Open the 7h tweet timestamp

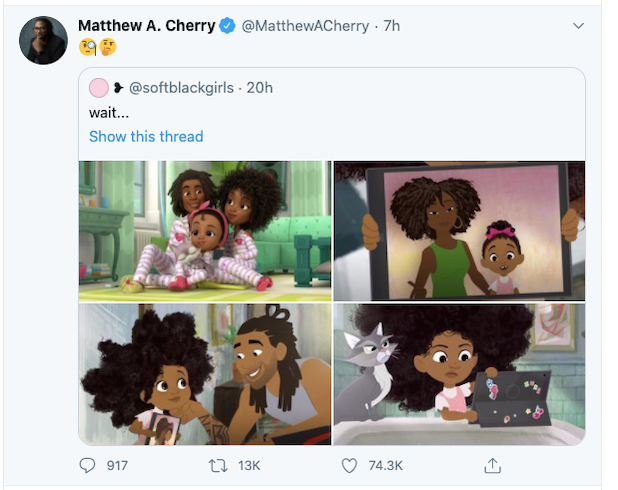pos(386,26)
